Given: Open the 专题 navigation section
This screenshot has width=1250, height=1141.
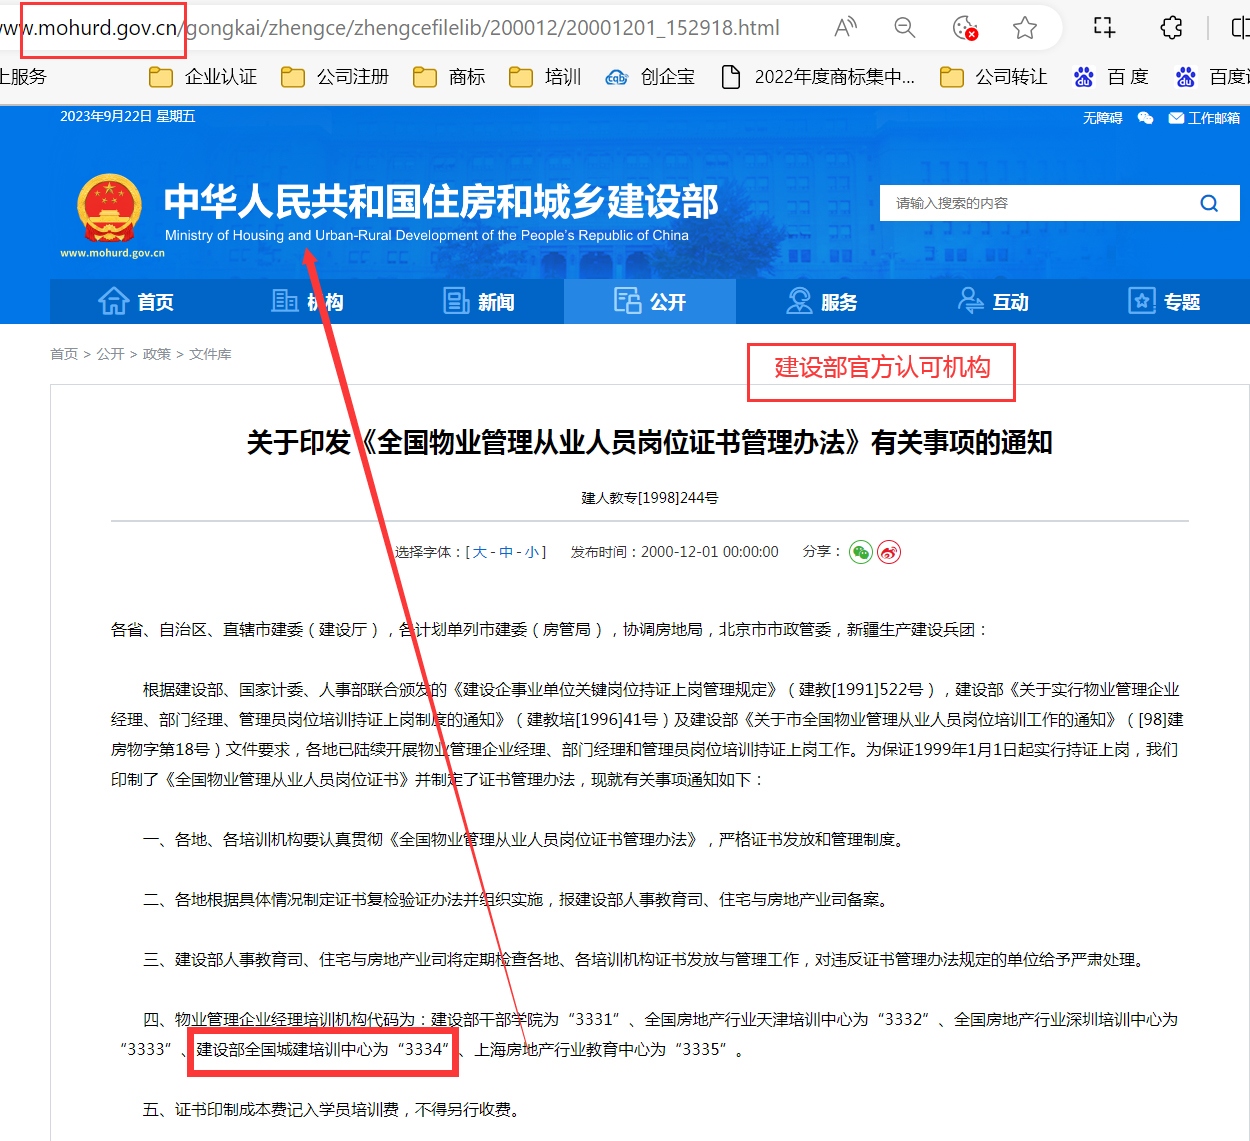Looking at the screenshot, I should [x=1164, y=302].
